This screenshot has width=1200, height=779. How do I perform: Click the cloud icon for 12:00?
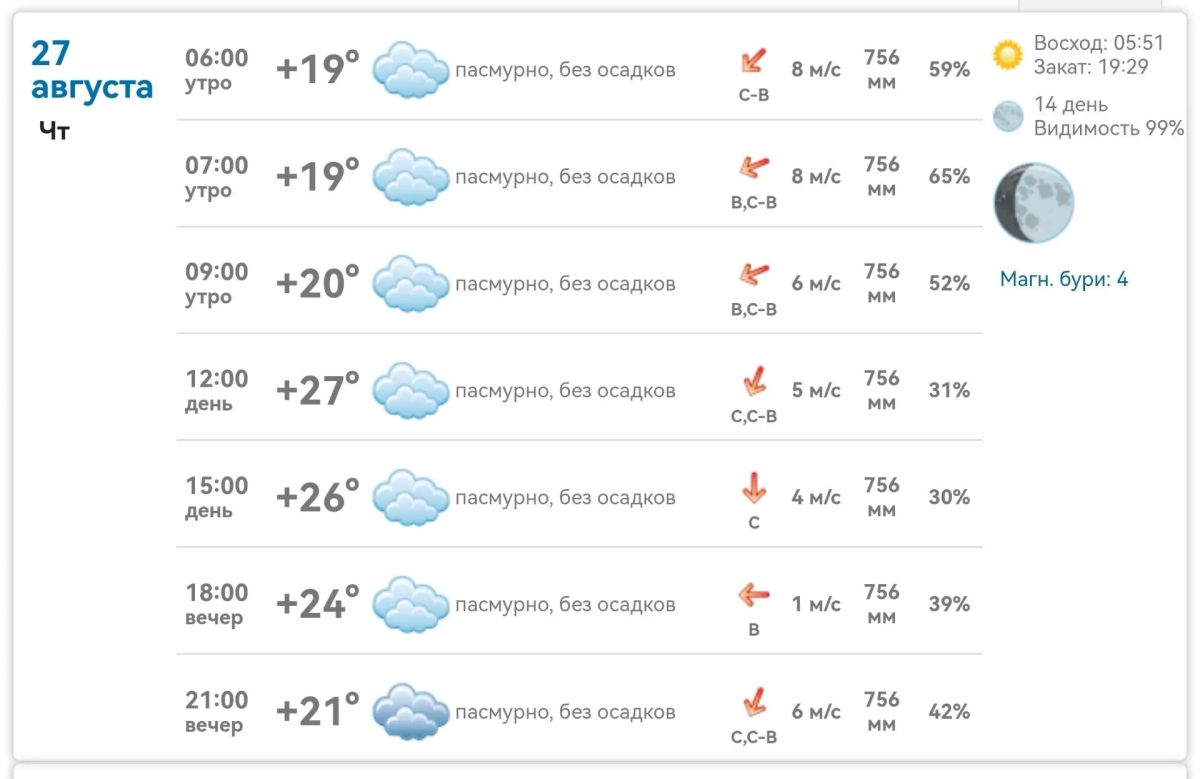point(410,391)
